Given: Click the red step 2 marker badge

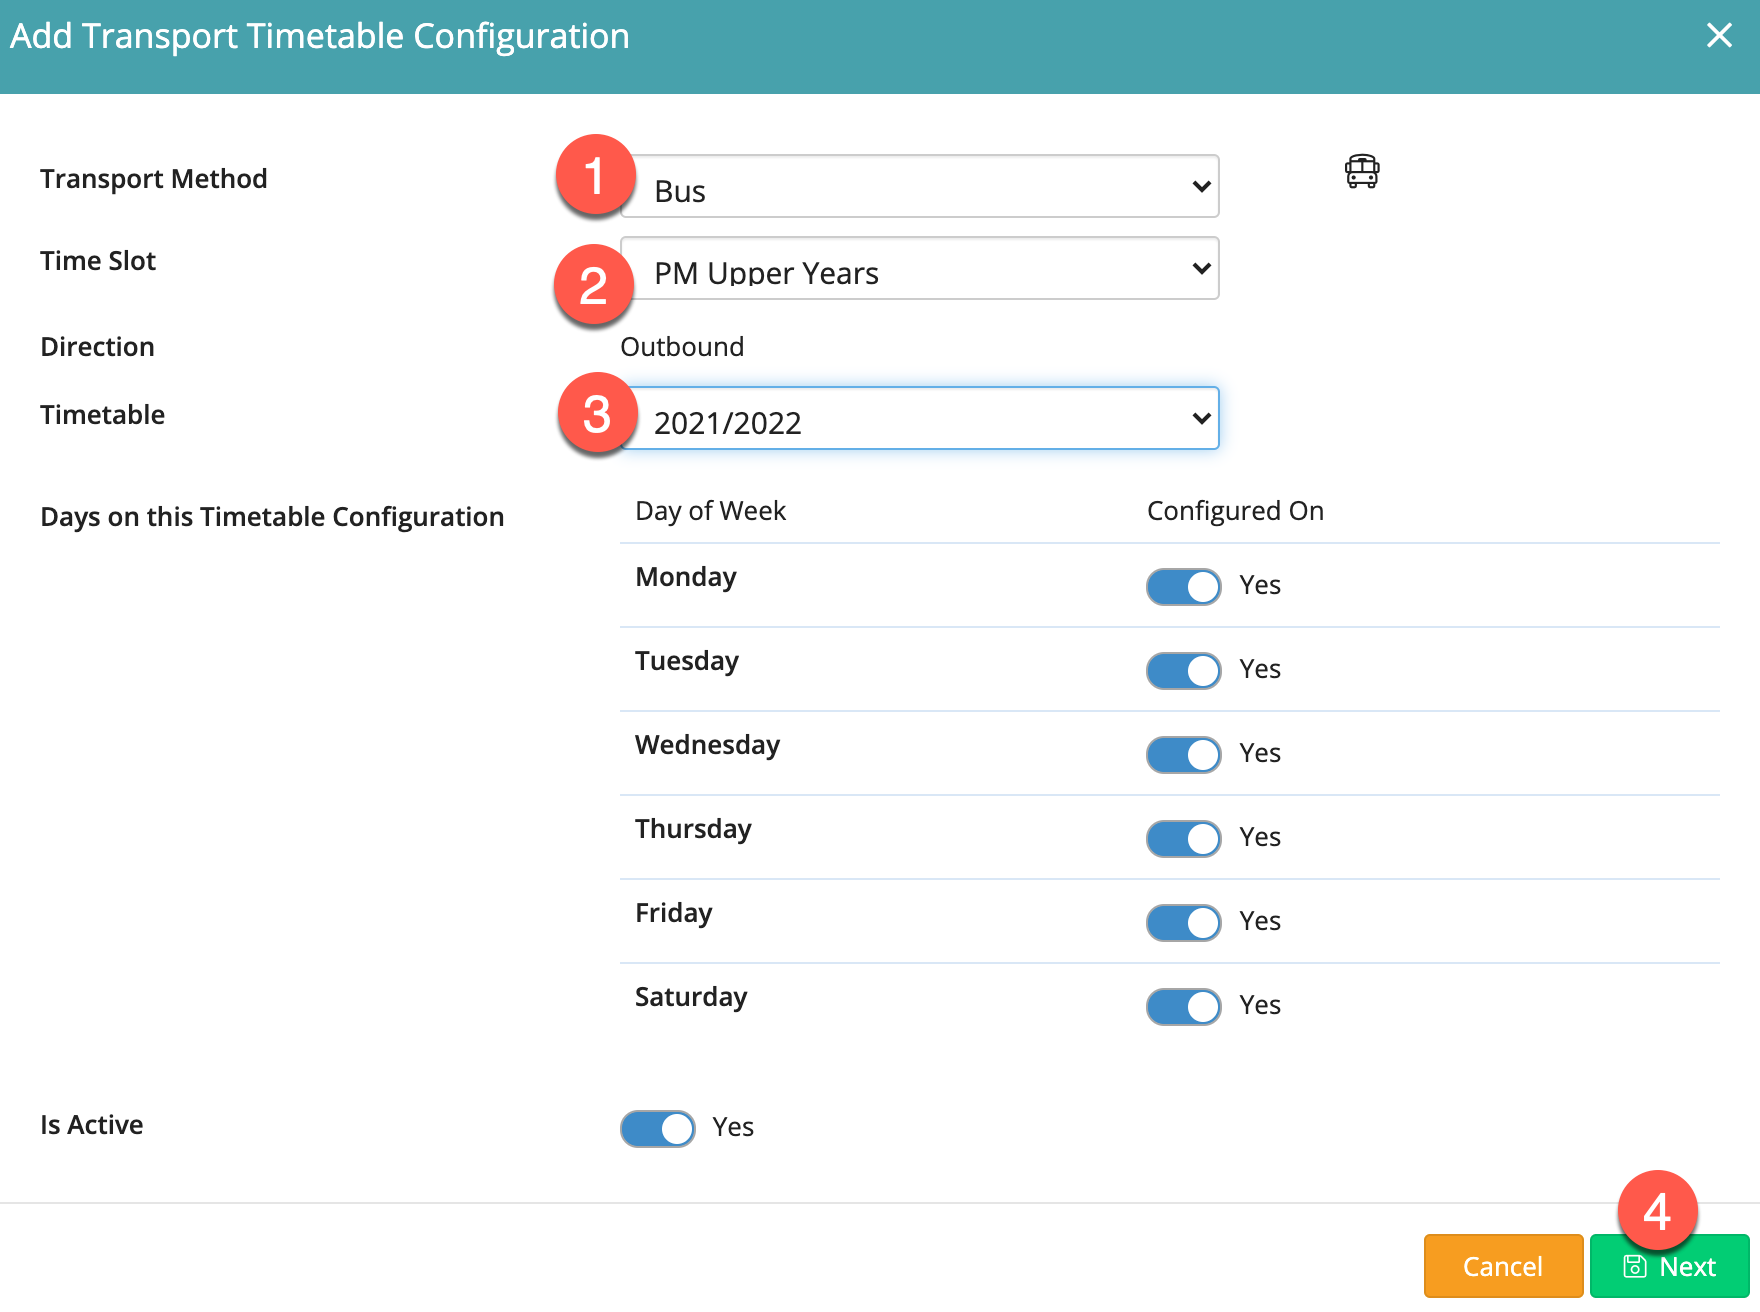Looking at the screenshot, I should click(x=594, y=286).
